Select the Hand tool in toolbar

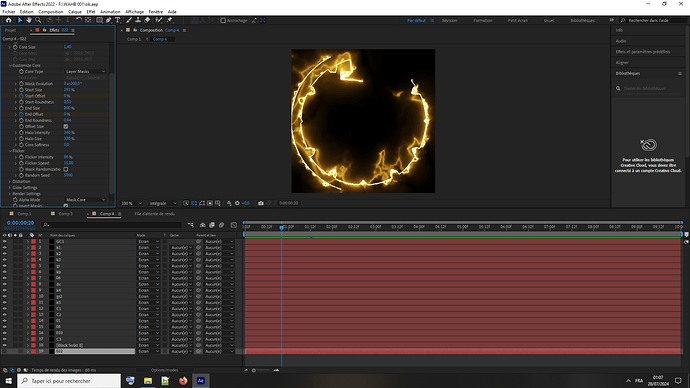click(x=29, y=20)
